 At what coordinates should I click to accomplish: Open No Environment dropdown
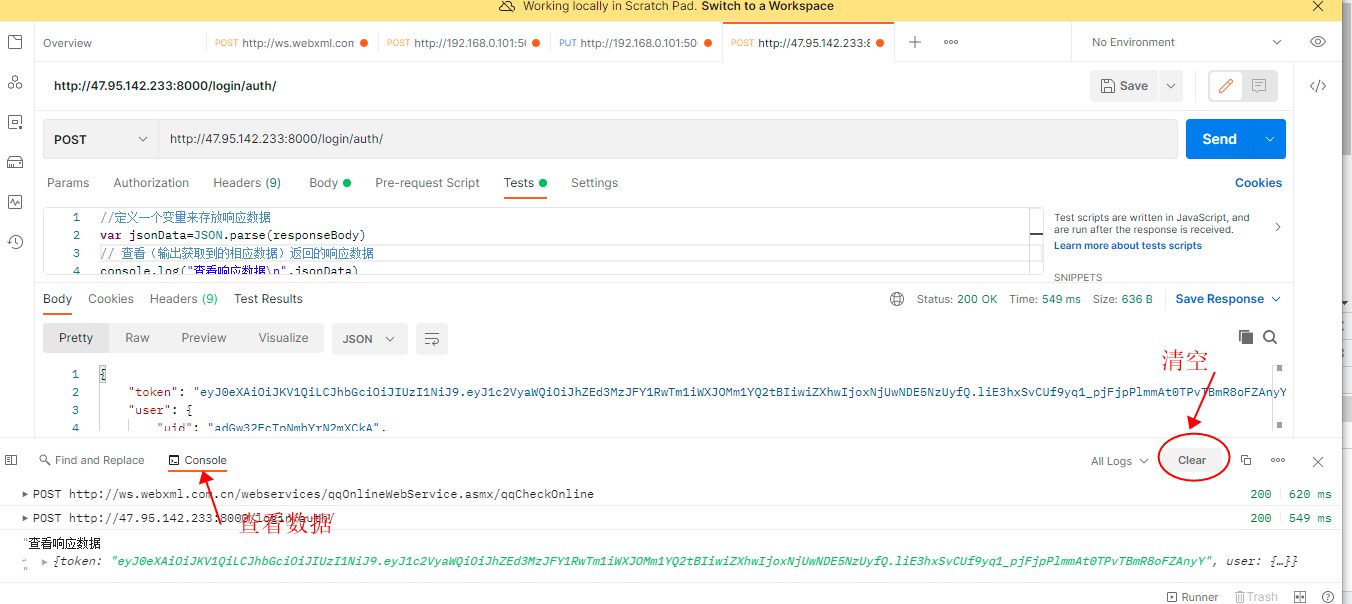(x=1186, y=42)
